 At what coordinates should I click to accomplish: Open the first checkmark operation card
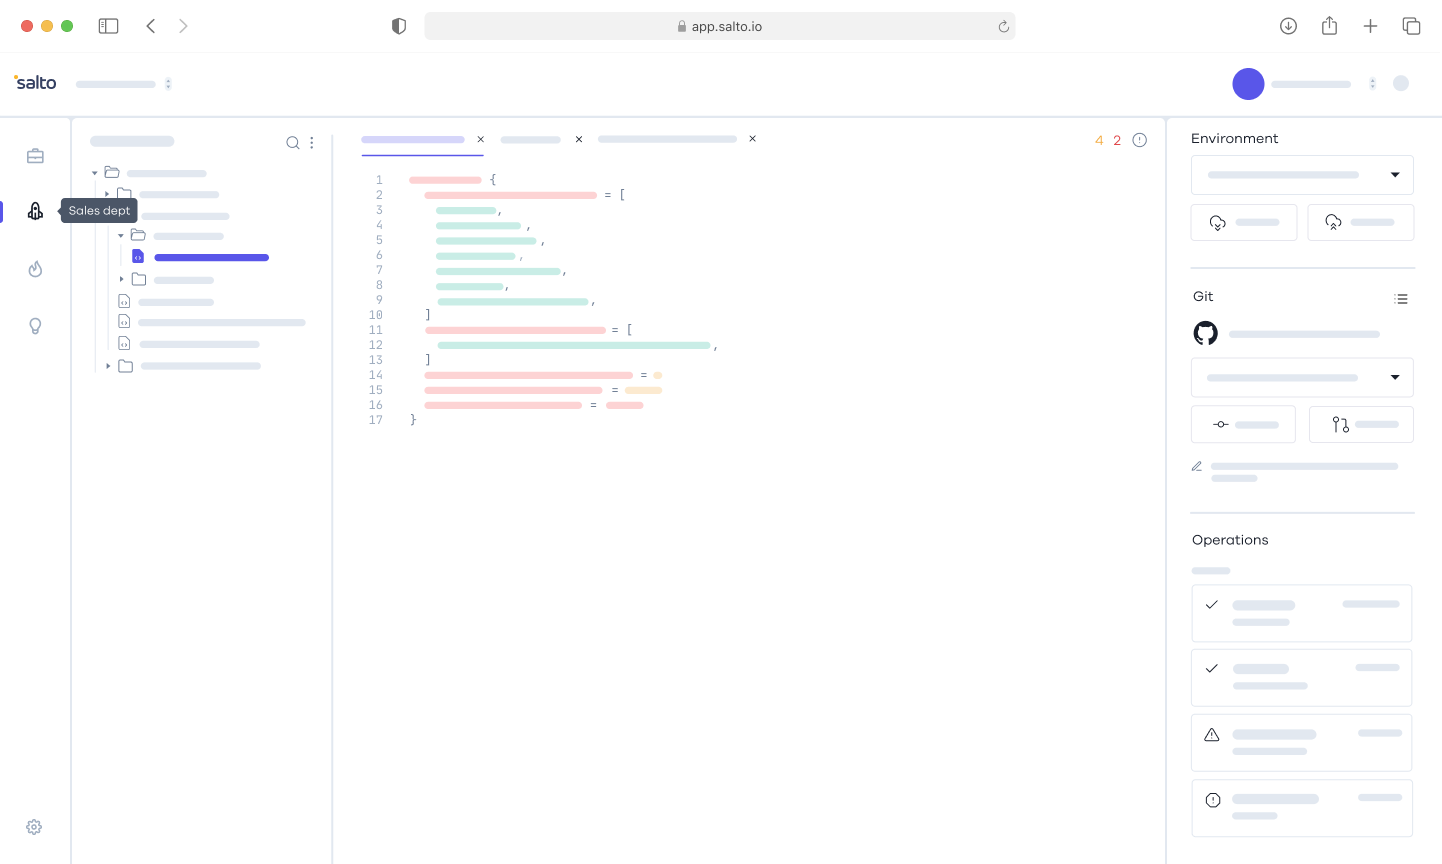click(1302, 613)
